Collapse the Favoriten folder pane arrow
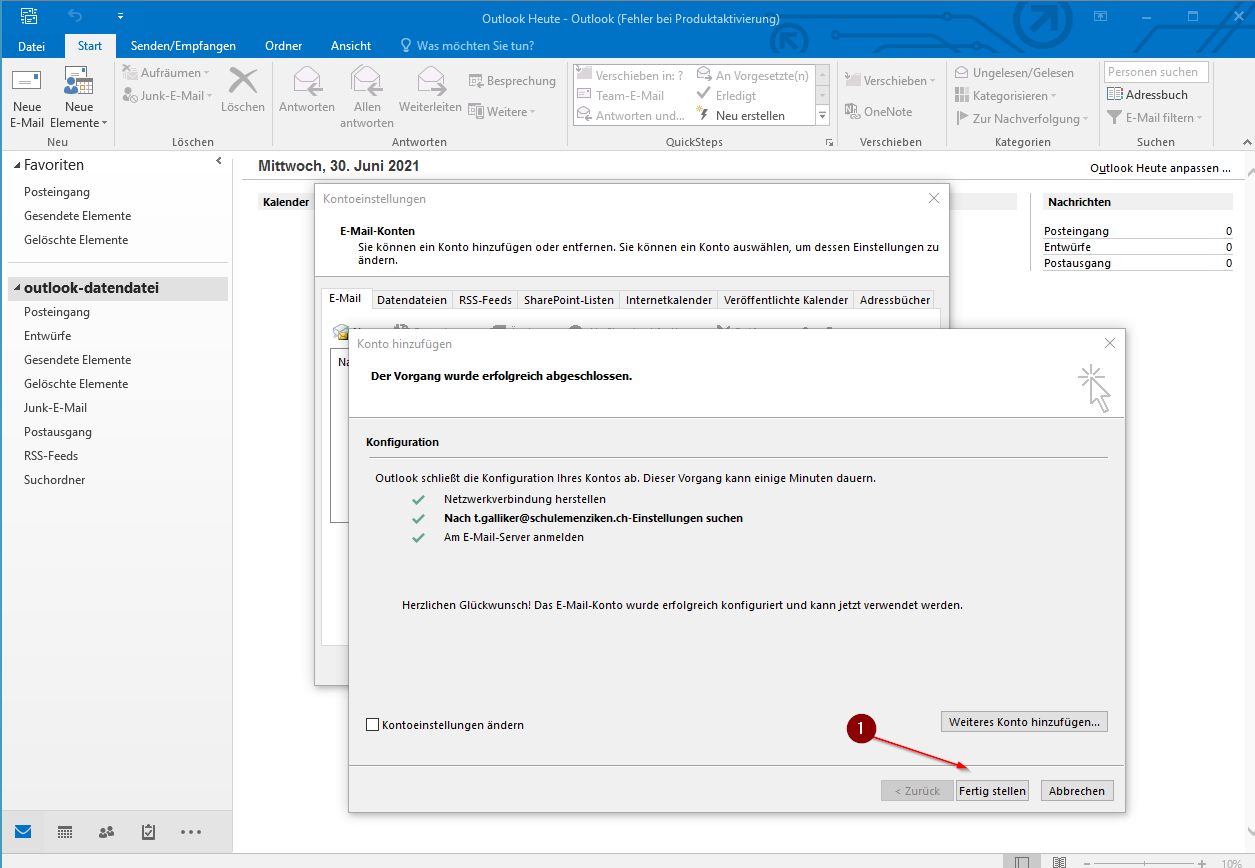 pos(219,162)
